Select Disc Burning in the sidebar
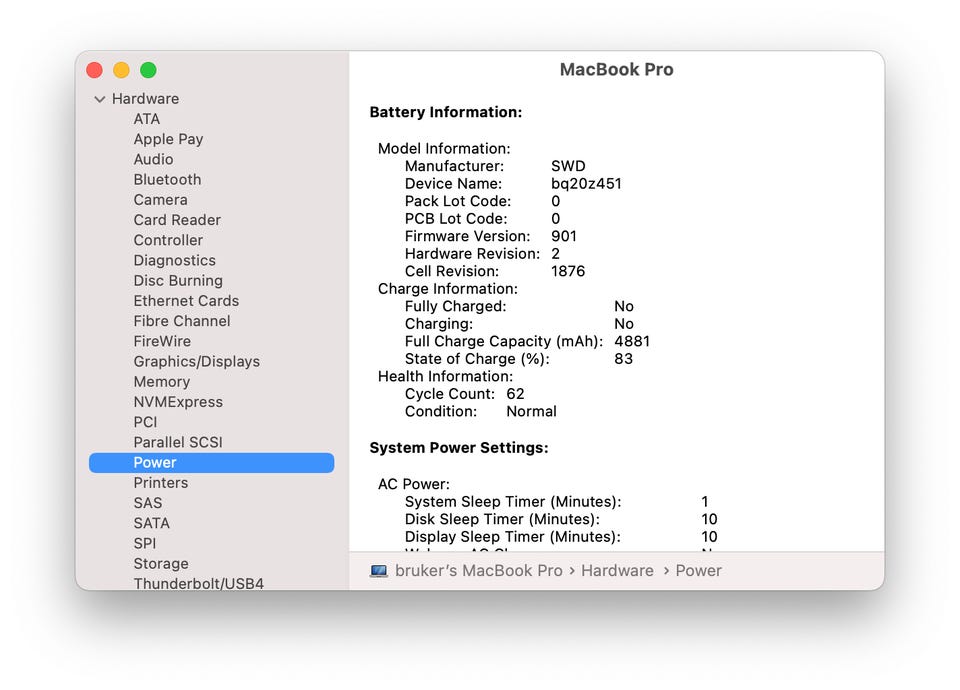 pos(178,280)
